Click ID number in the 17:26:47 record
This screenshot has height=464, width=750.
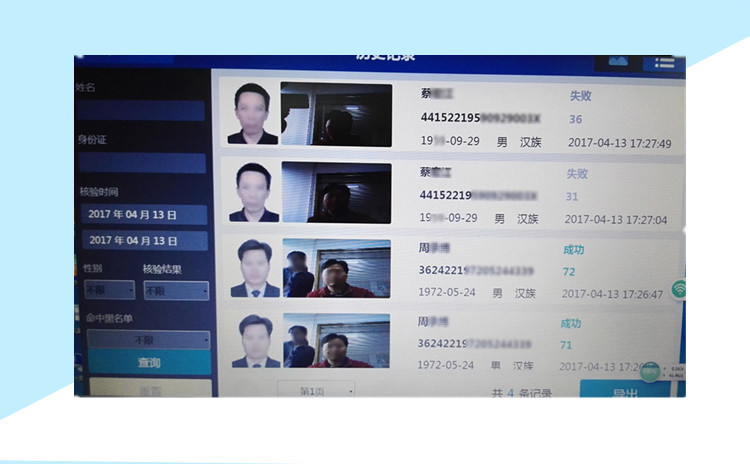tap(476, 270)
